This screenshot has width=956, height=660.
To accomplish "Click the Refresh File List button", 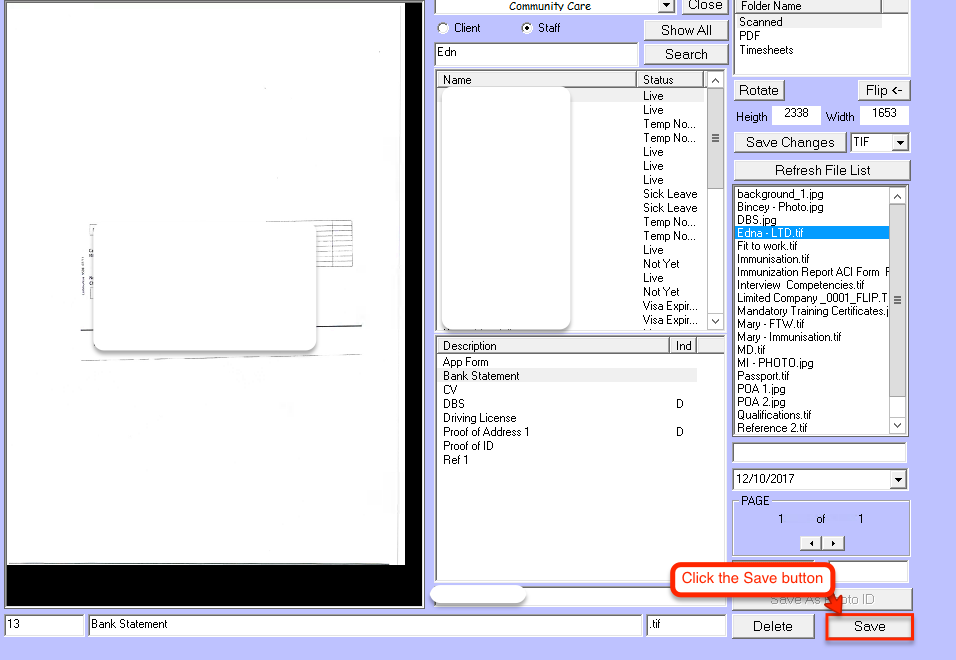I will pos(822,170).
